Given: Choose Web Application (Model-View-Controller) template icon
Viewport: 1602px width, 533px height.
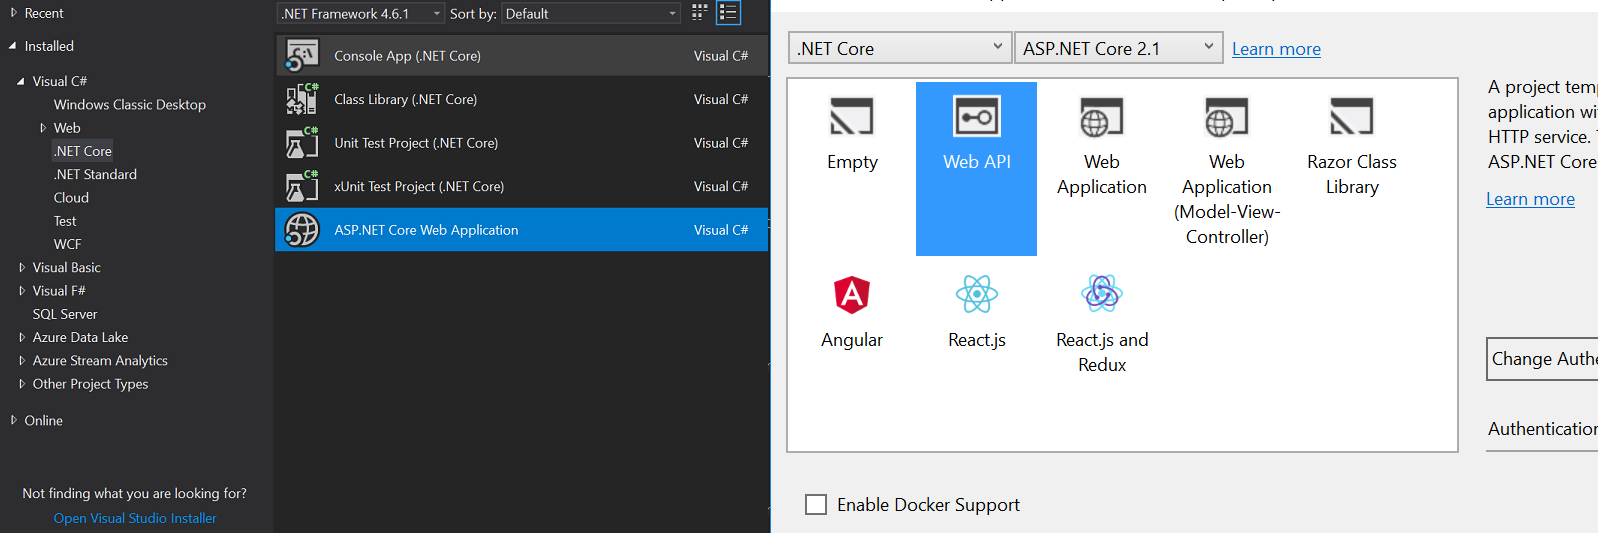Looking at the screenshot, I should point(1227,117).
